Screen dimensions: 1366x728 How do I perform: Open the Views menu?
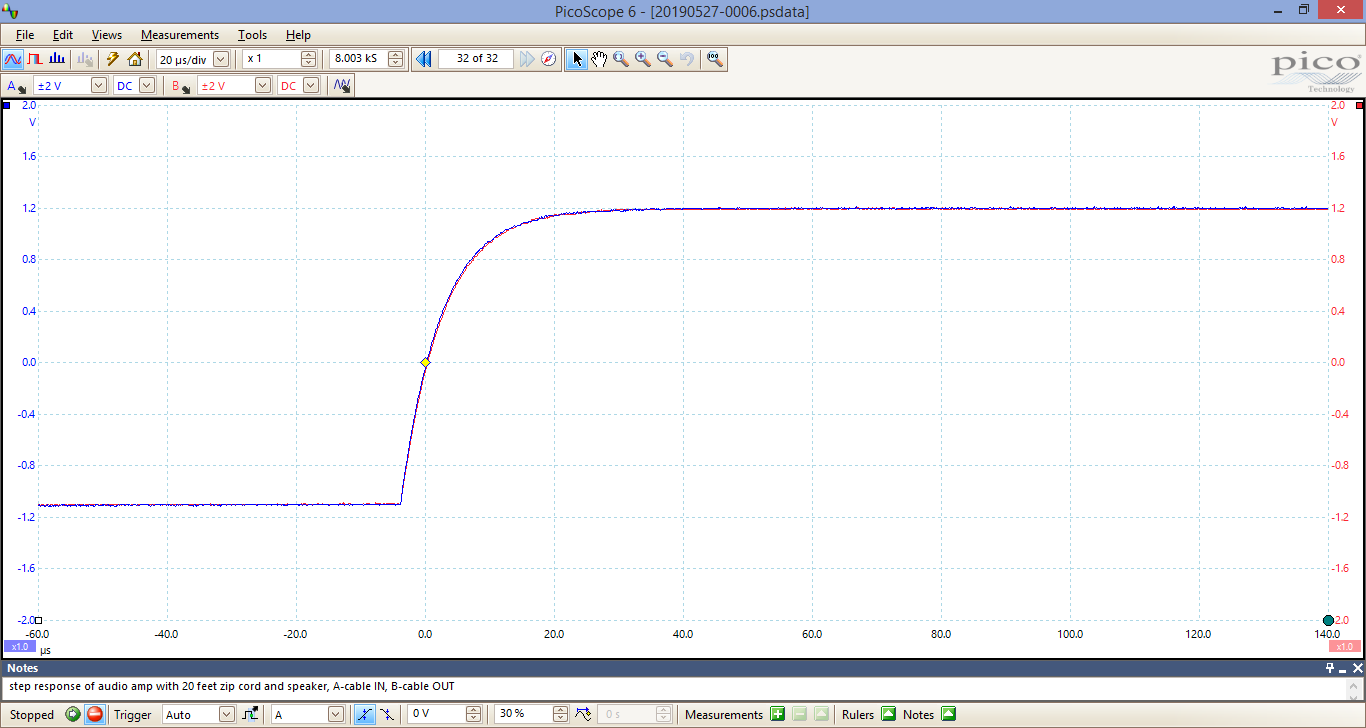pos(107,35)
